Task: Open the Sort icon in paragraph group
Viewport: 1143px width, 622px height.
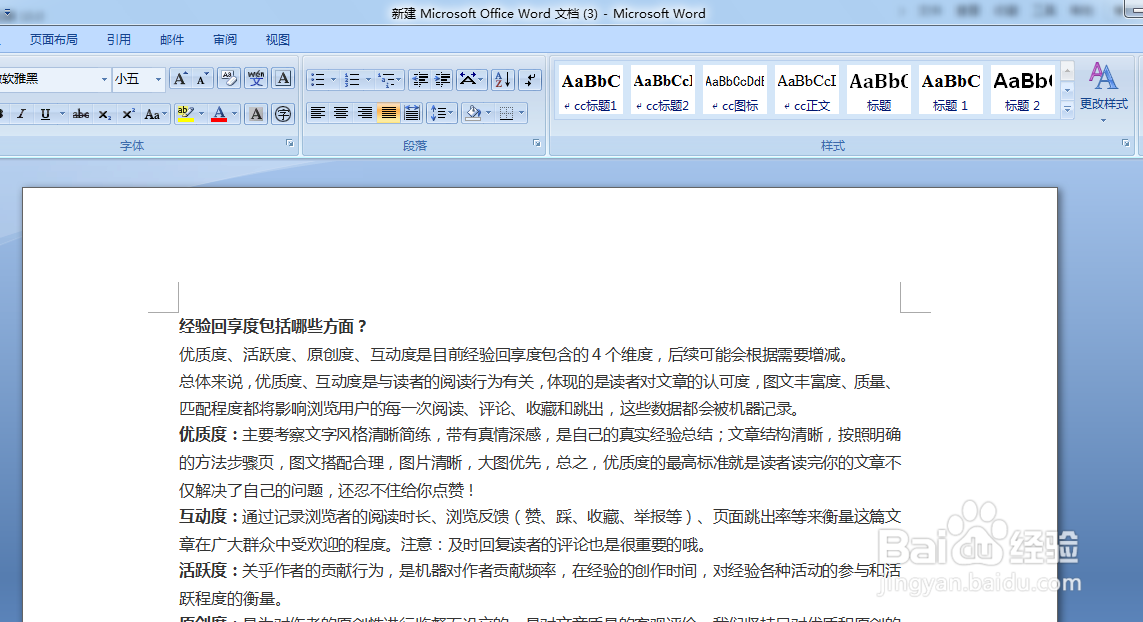Action: [x=503, y=81]
